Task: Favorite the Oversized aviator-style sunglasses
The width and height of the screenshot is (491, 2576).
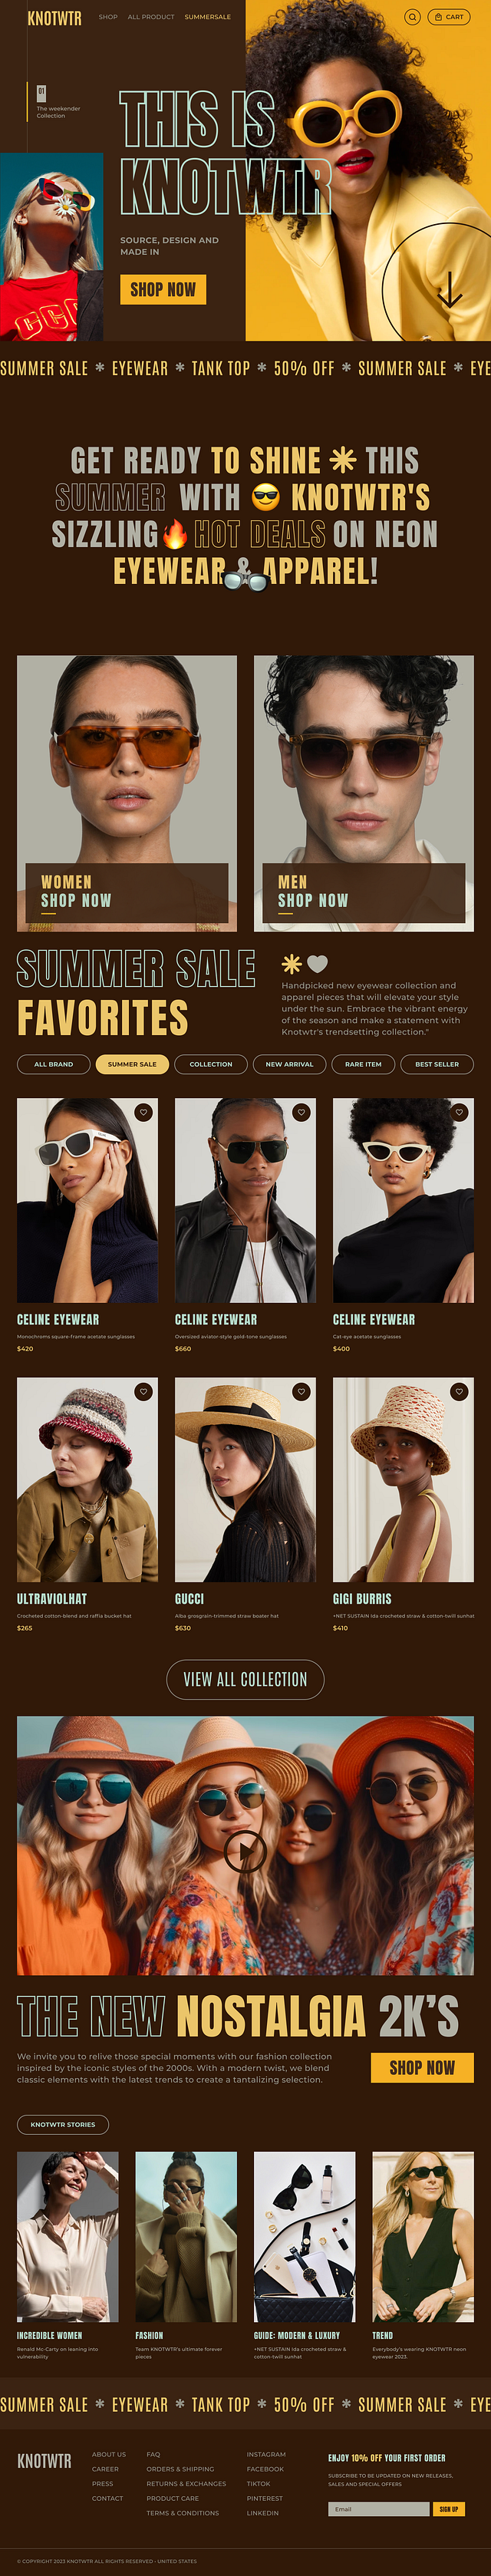Action: point(301,1112)
